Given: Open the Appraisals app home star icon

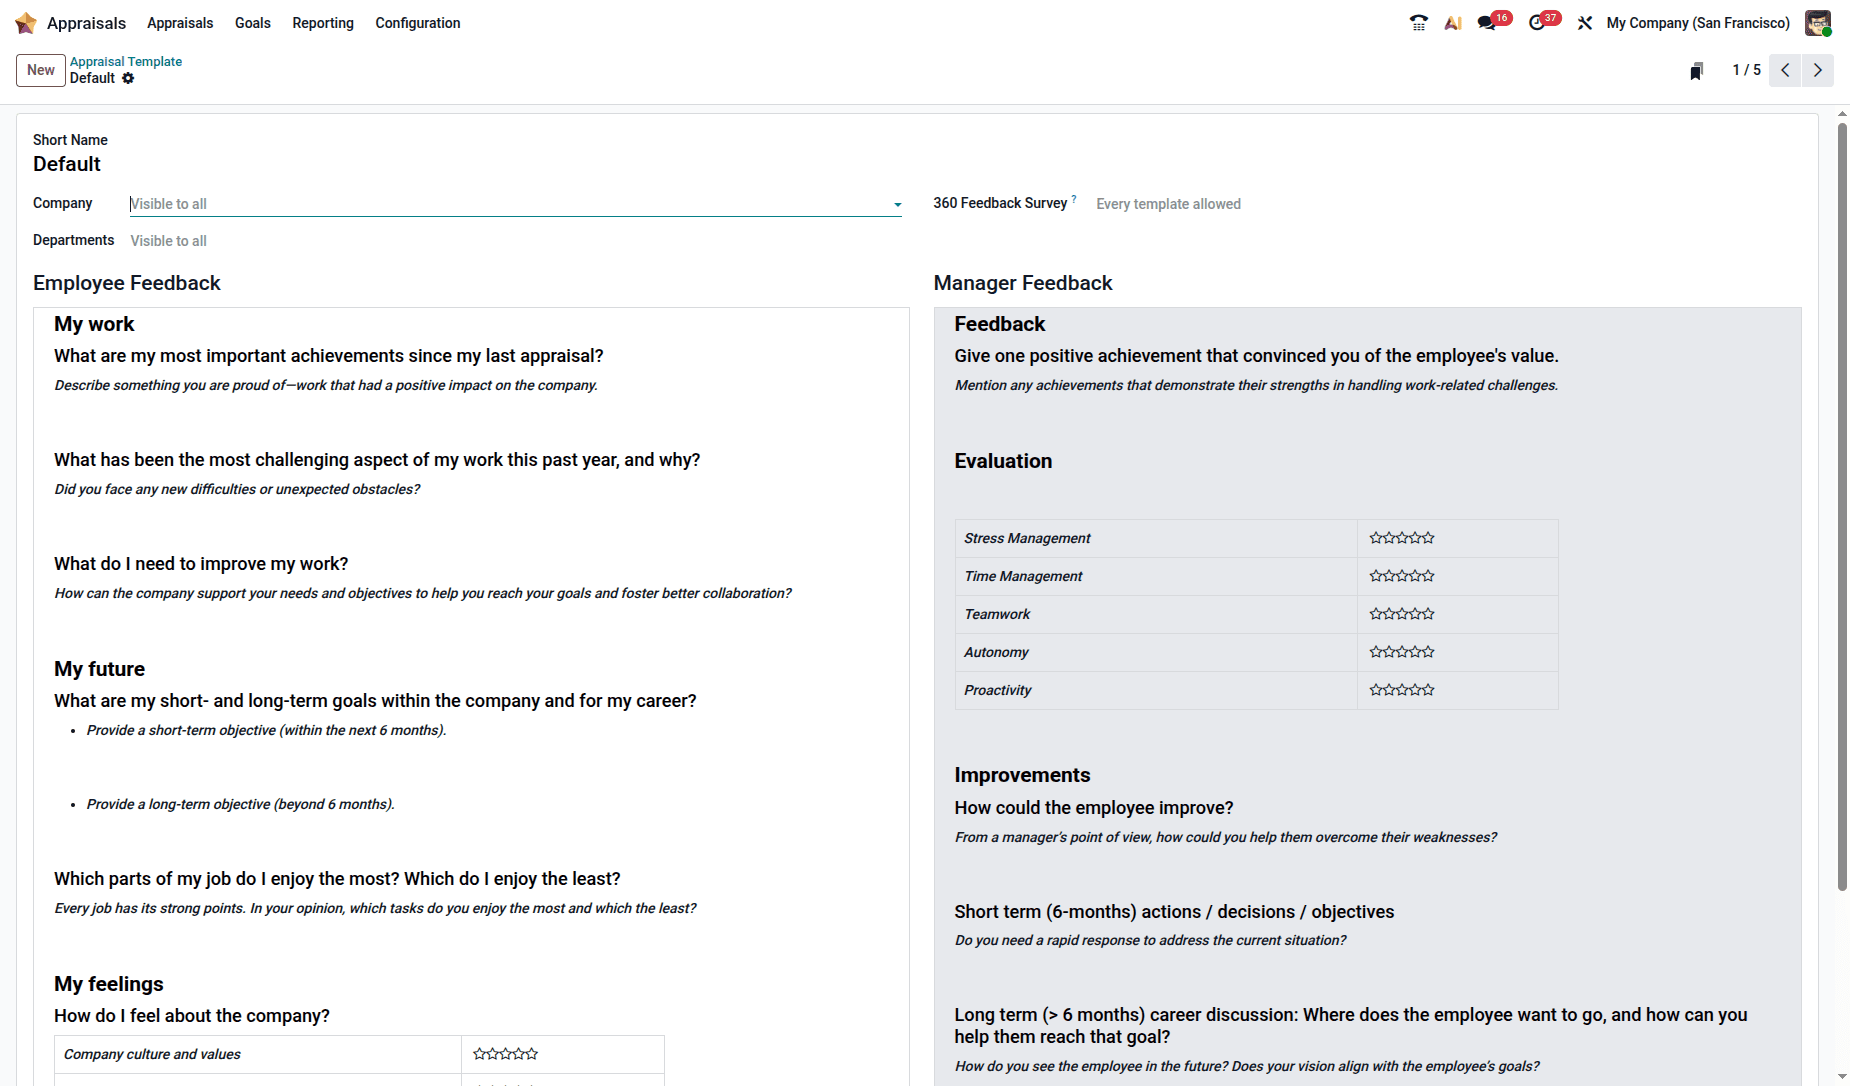Looking at the screenshot, I should [26, 23].
